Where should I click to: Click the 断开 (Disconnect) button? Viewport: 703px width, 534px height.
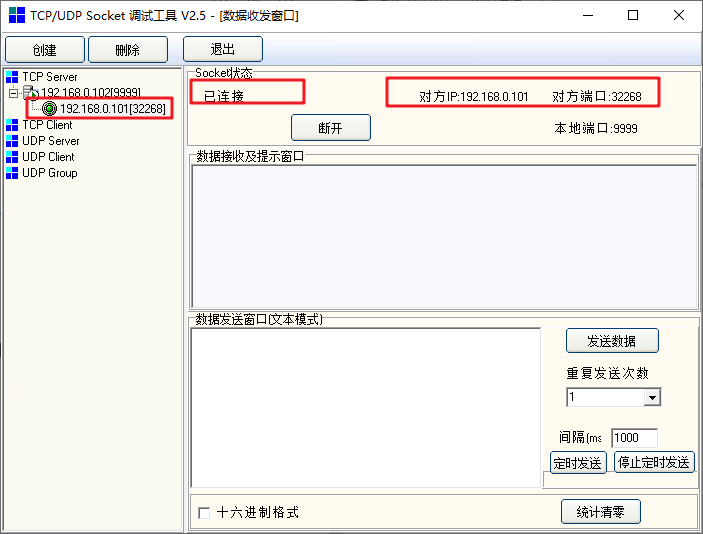(331, 128)
